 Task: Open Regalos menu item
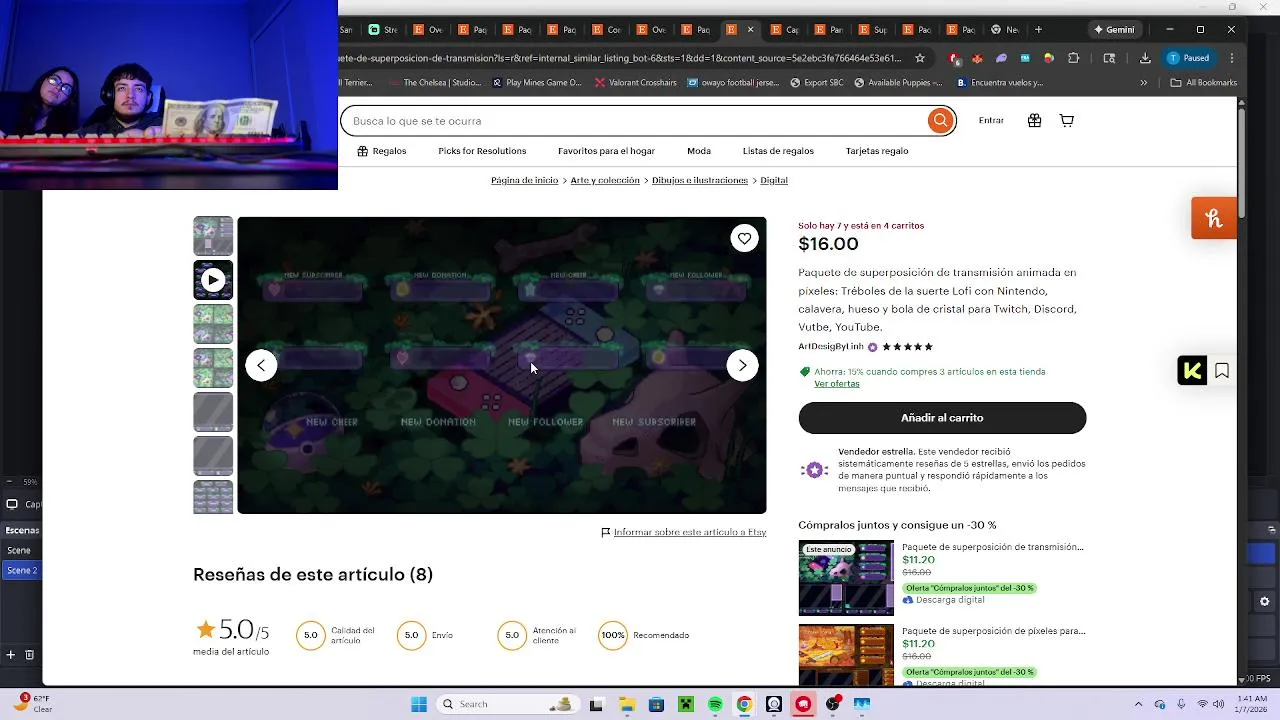389,151
